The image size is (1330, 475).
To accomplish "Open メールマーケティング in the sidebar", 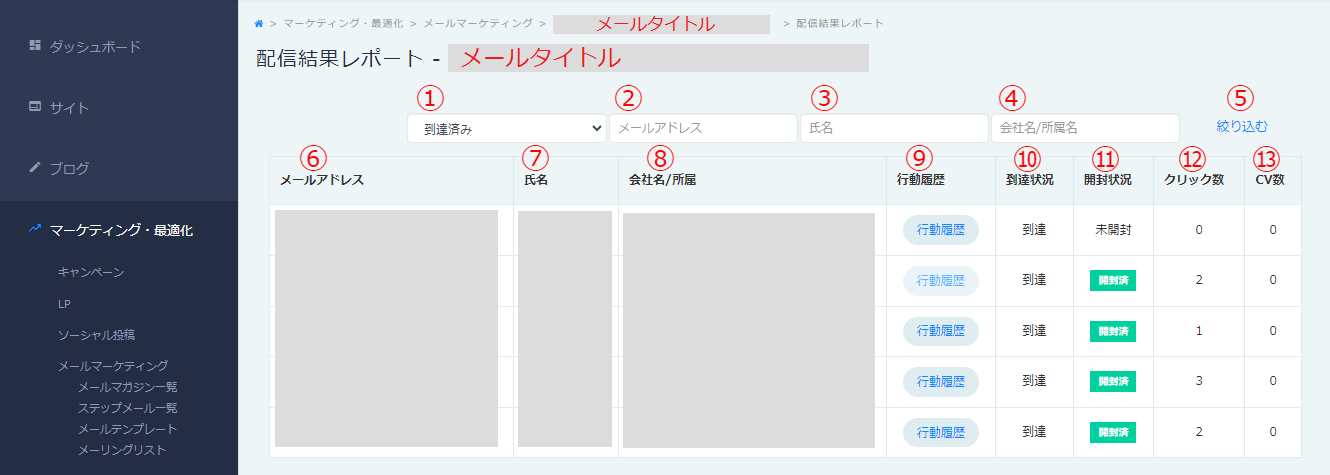I will tap(113, 366).
